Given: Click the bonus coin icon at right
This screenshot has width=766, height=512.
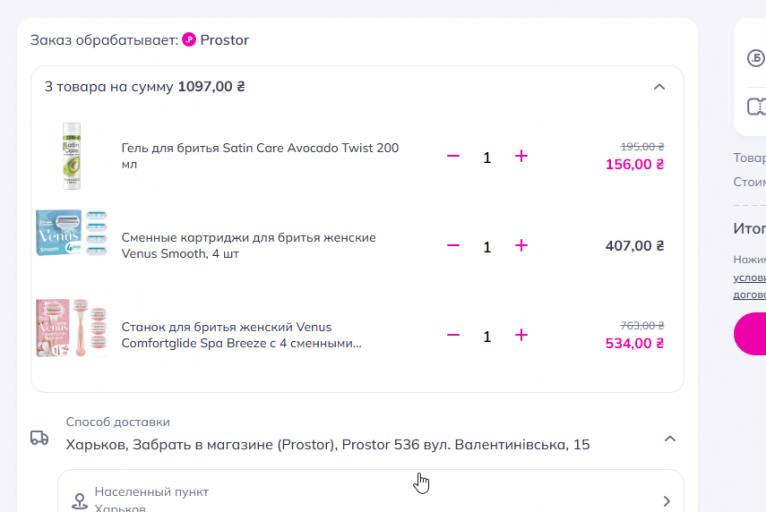Looking at the screenshot, I should click(x=755, y=58).
